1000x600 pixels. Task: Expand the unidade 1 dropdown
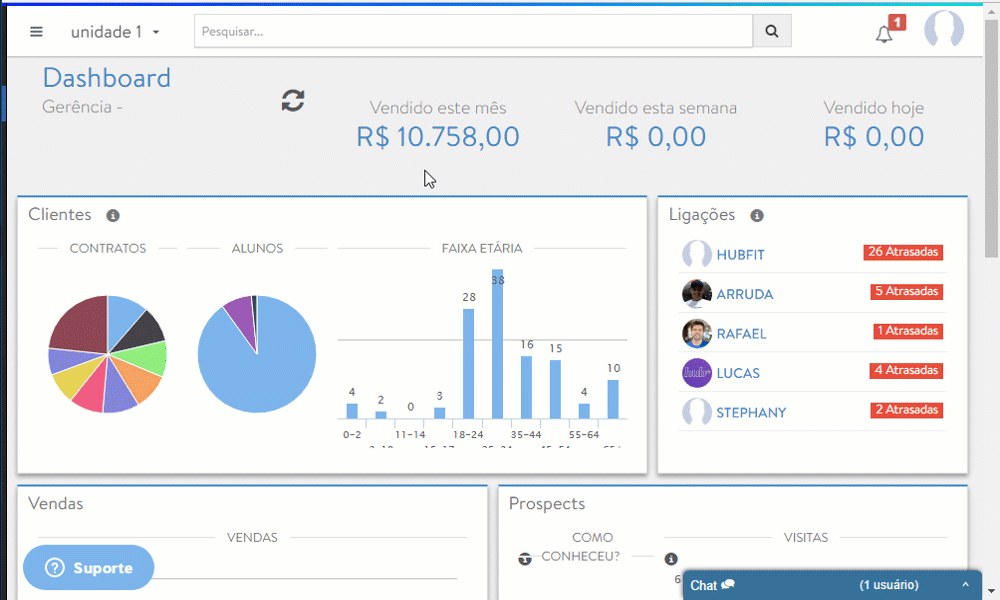point(116,32)
